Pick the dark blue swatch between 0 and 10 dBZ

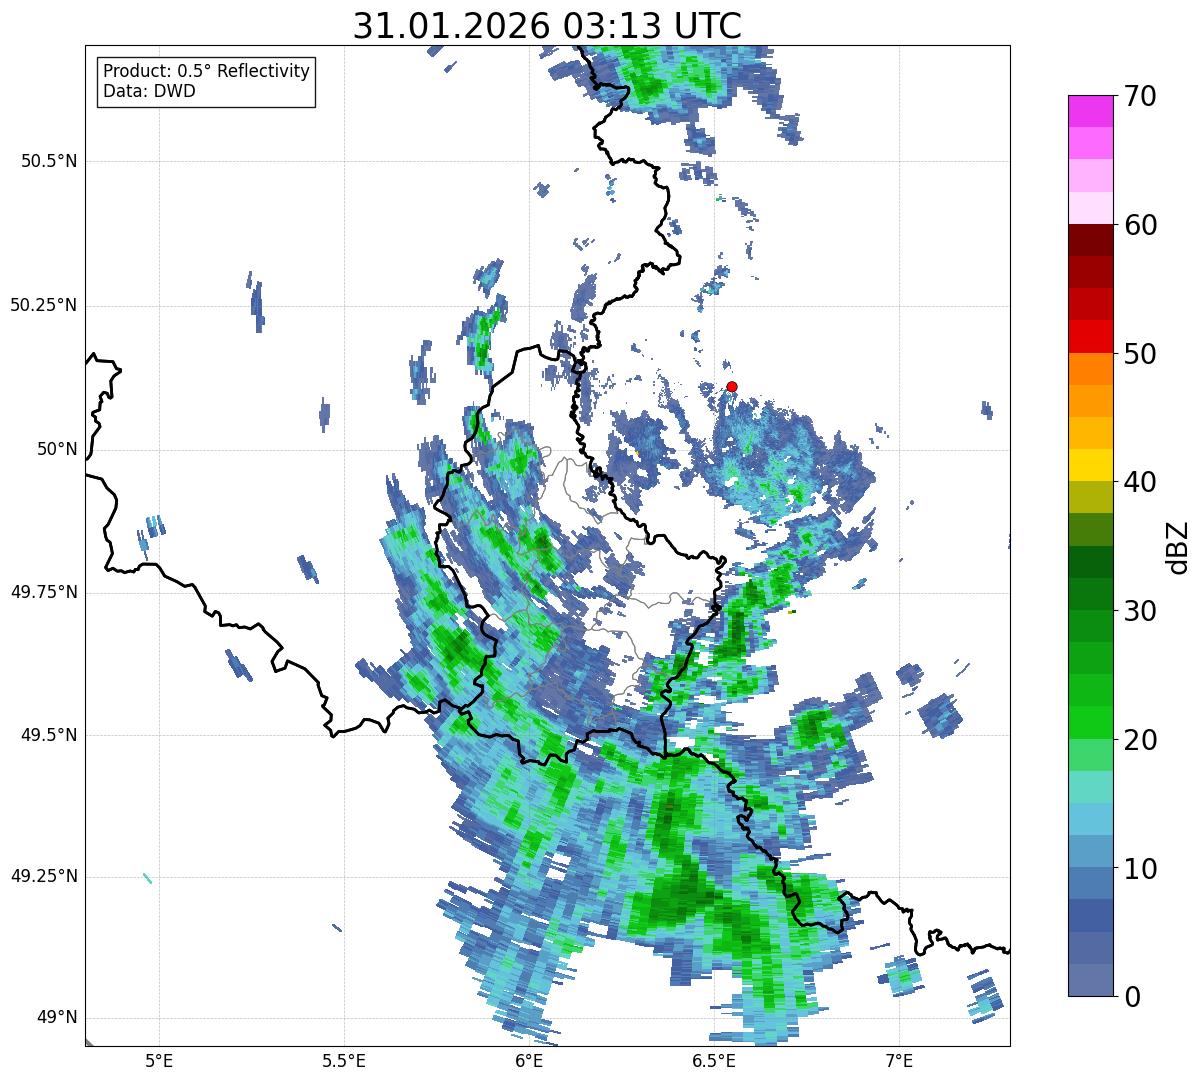click(x=1090, y=916)
